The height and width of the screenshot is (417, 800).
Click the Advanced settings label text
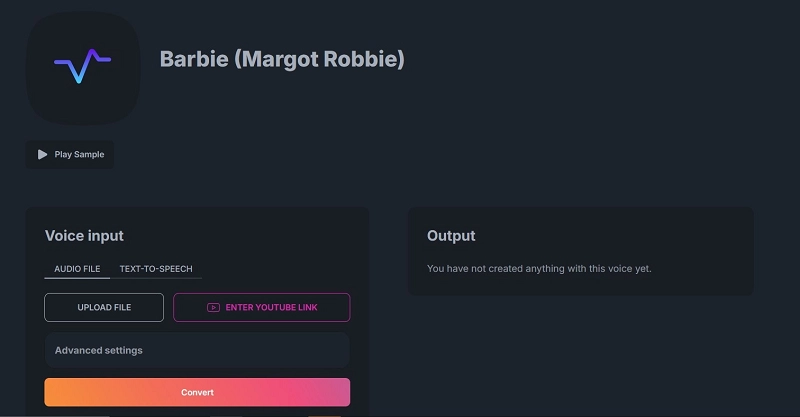tap(98, 351)
